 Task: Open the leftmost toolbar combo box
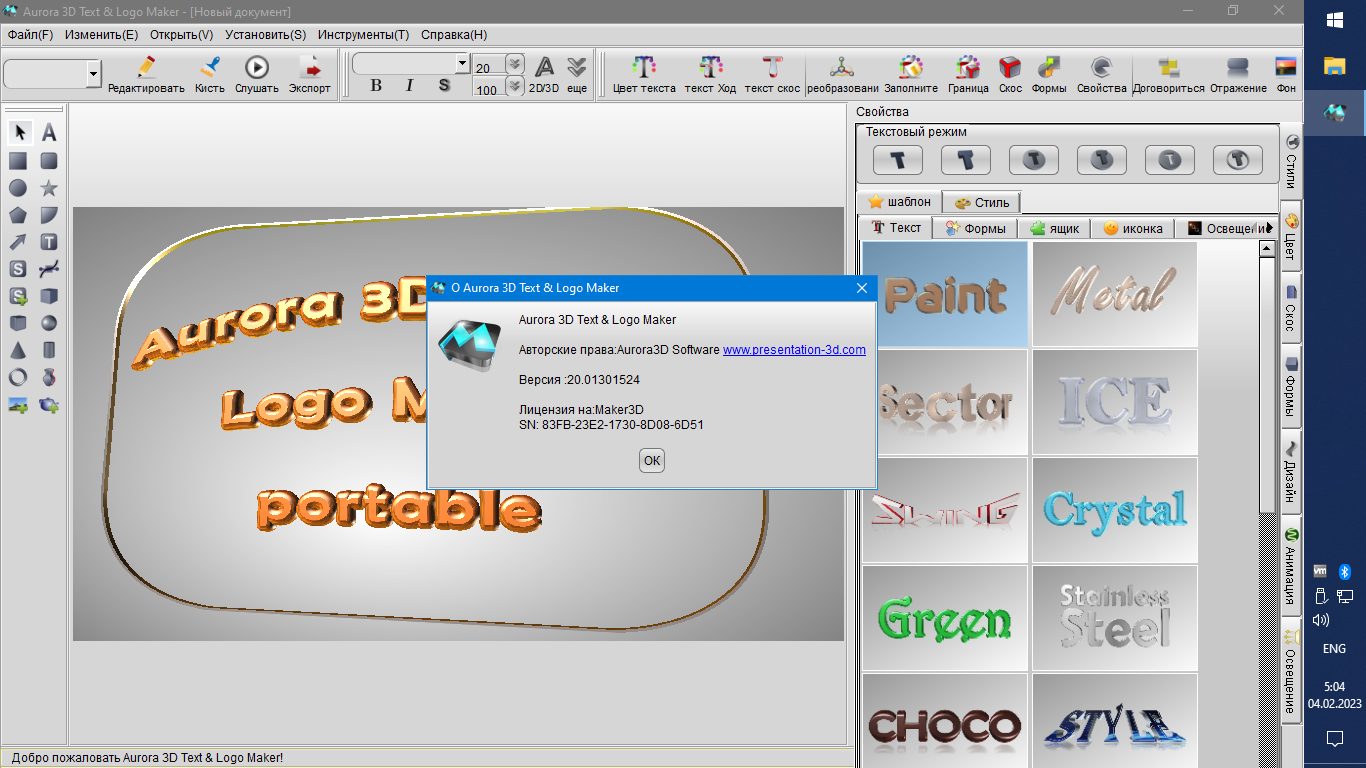(52, 73)
